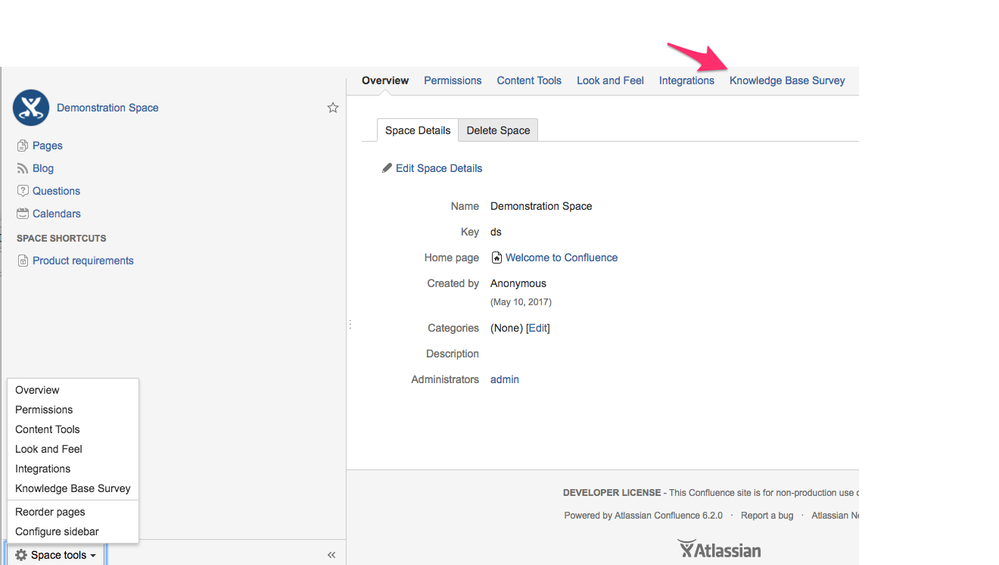
Task: Star the Demonstration Space as favorite
Action: 333,108
